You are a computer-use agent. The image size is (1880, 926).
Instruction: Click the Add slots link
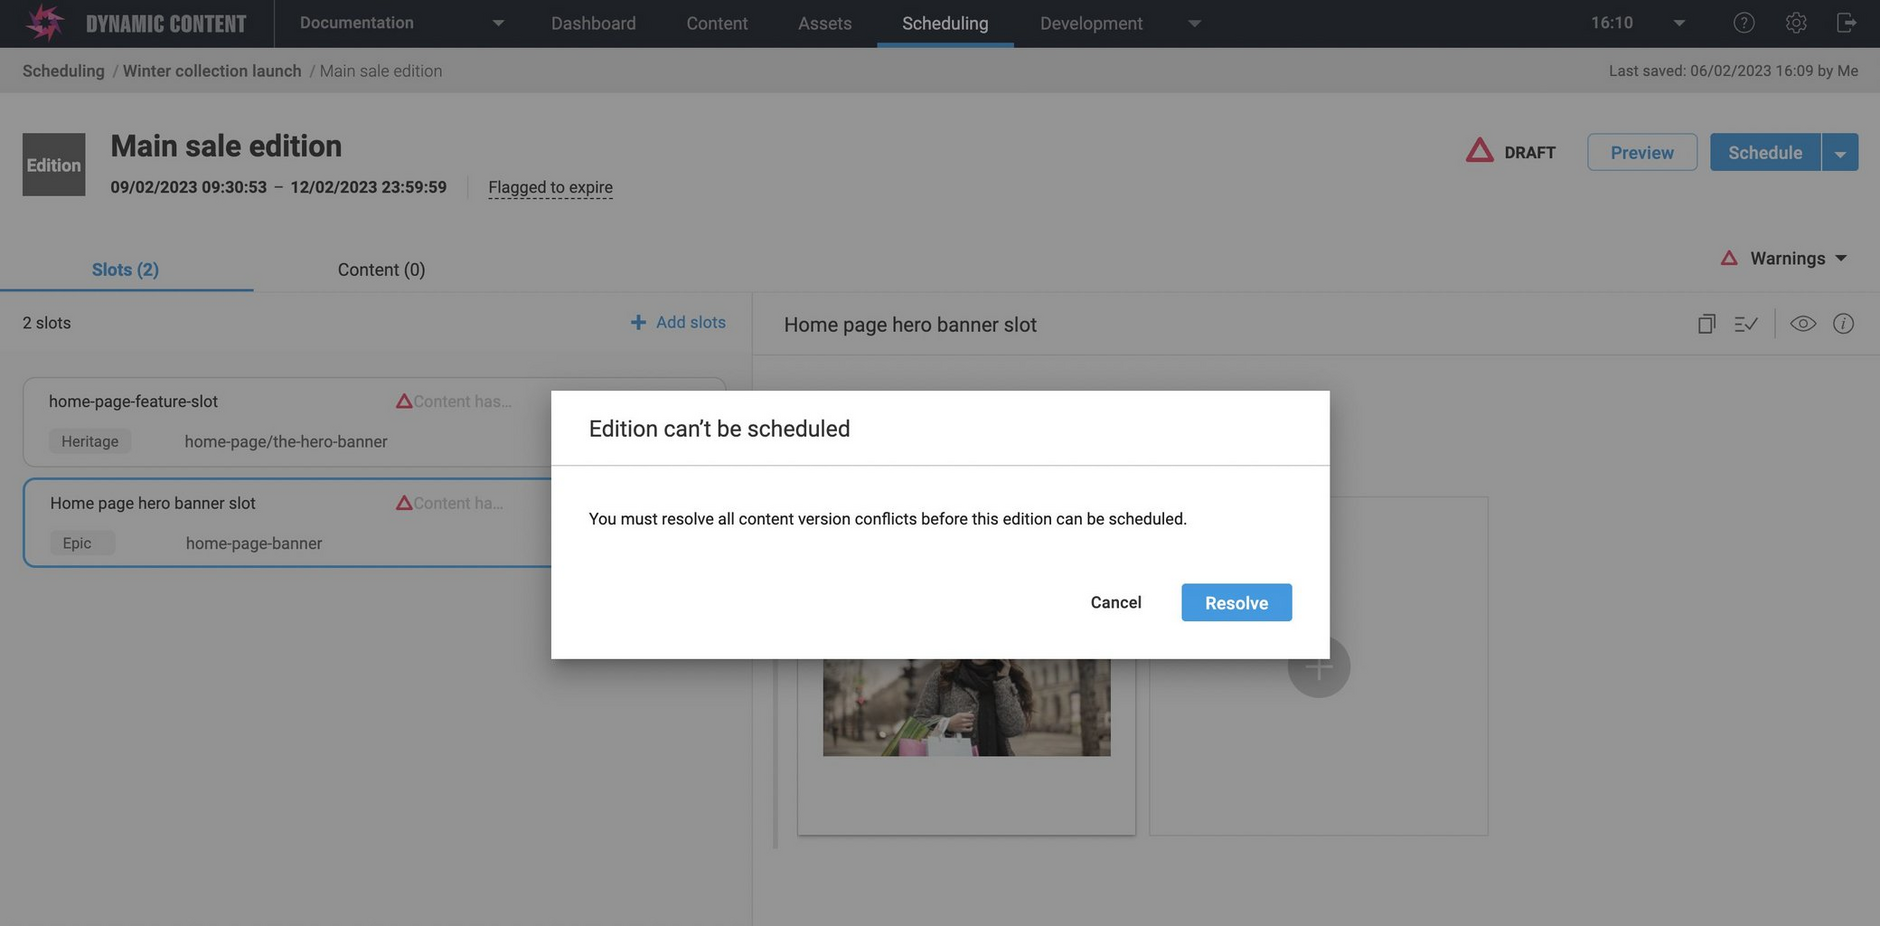[678, 323]
